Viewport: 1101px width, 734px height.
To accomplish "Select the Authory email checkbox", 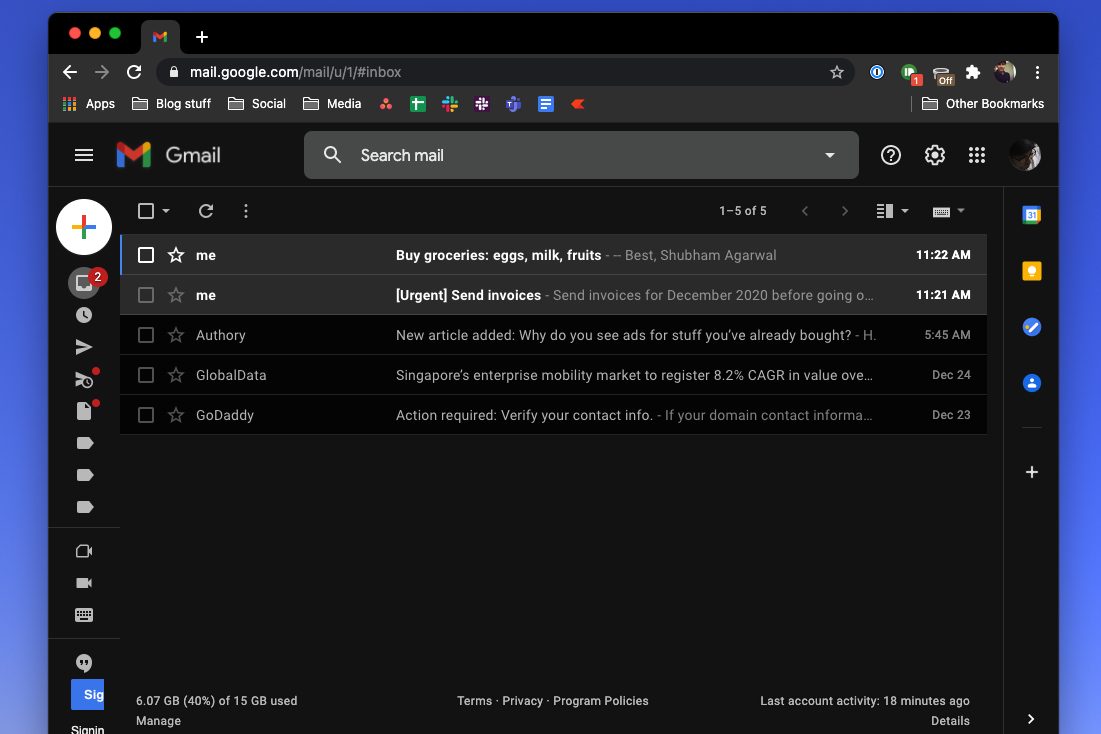I will coord(145,335).
